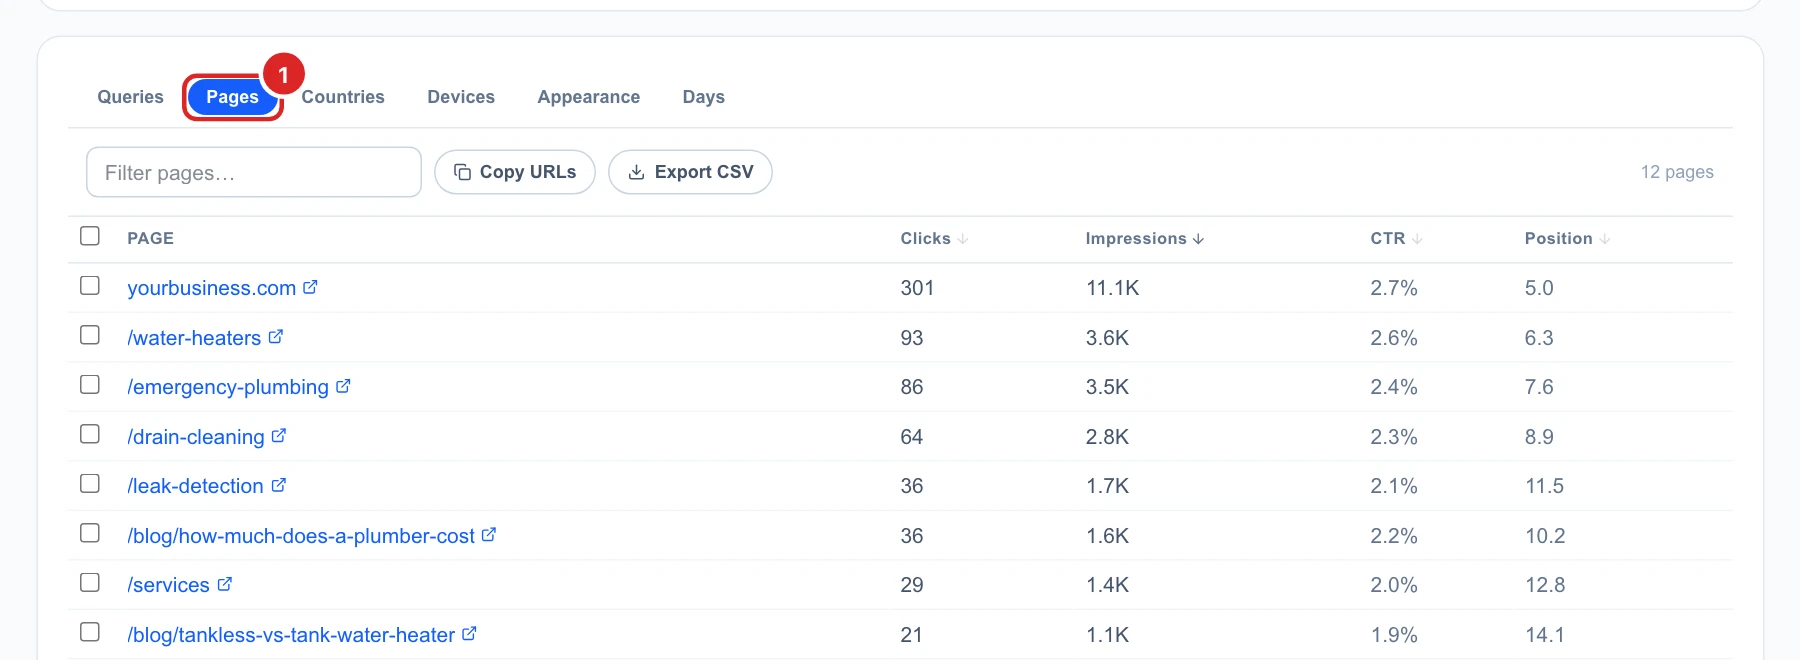Screen dimensions: 1800x660
Task: Click the Export CSV button
Action: tap(690, 172)
